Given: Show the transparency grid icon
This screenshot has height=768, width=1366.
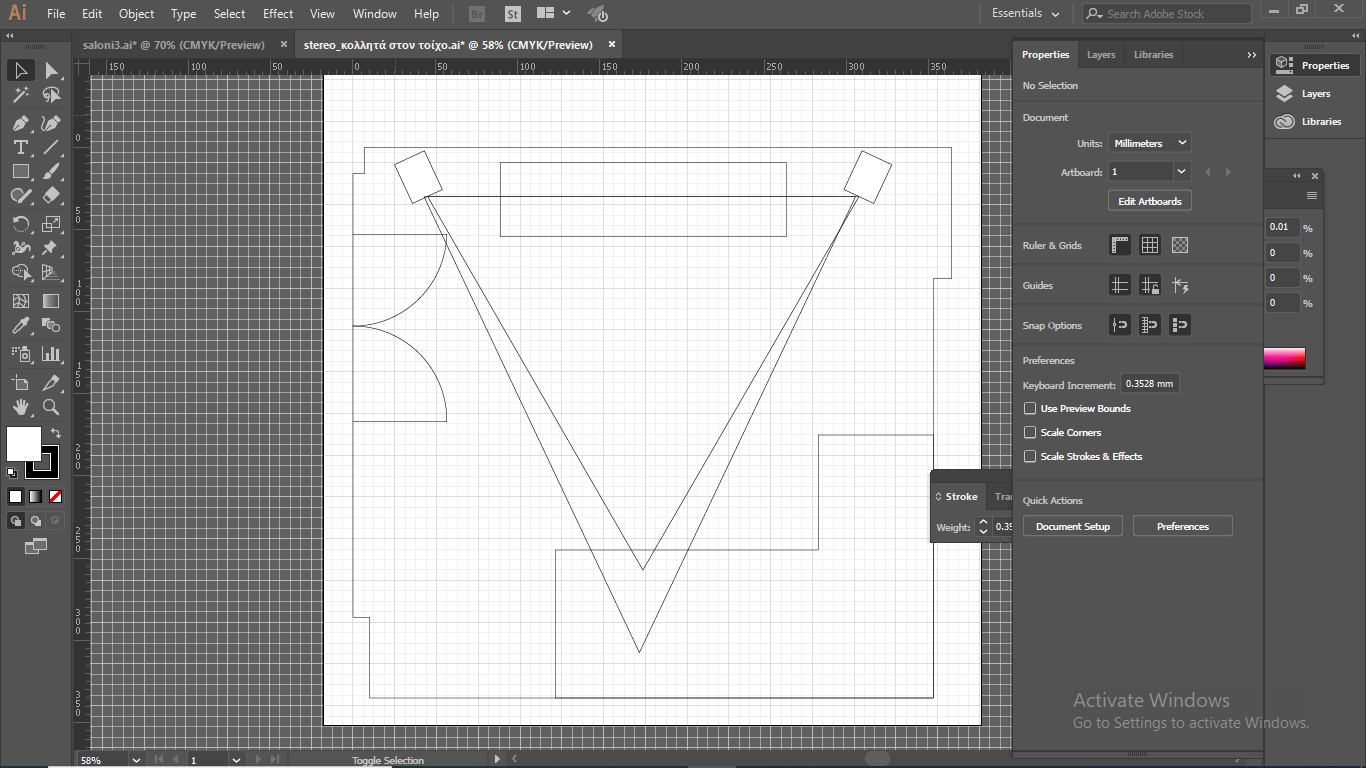Looking at the screenshot, I should point(1180,245).
